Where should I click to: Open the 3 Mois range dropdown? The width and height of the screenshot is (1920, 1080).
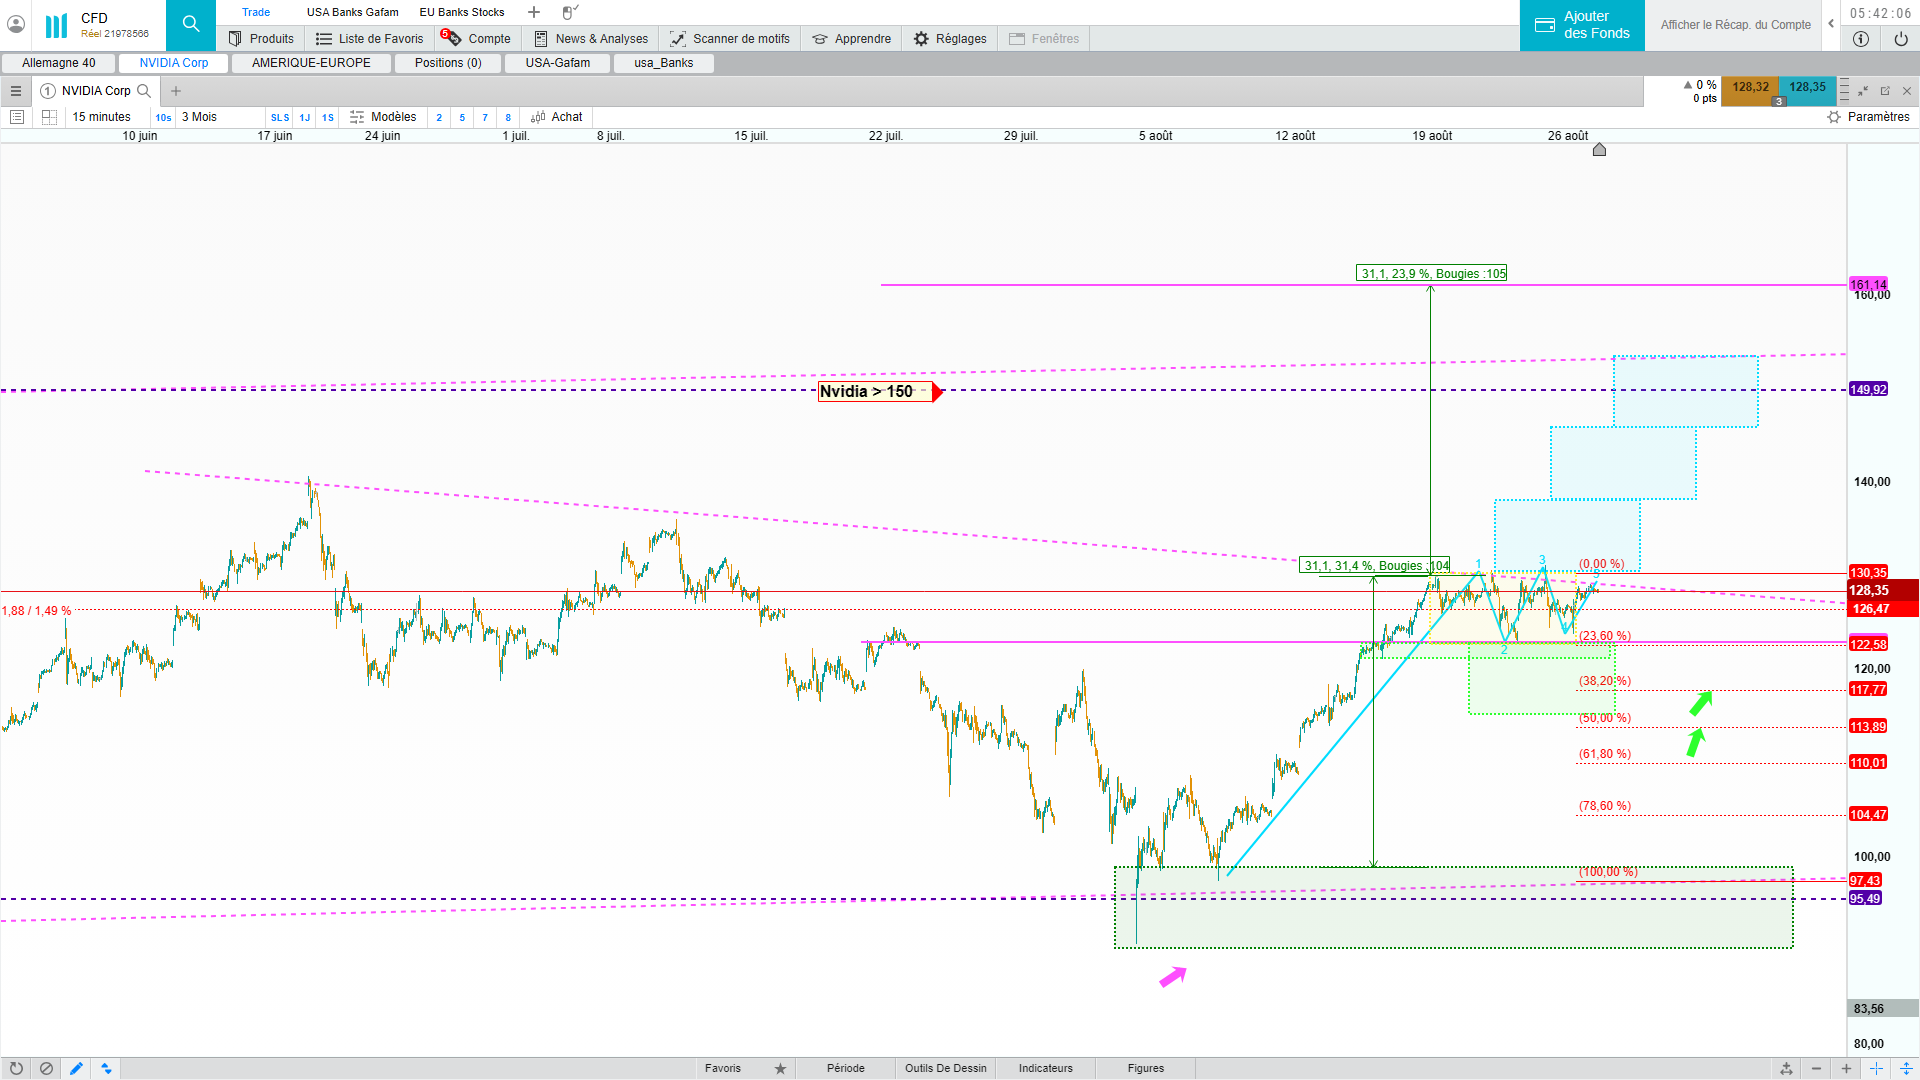(200, 117)
